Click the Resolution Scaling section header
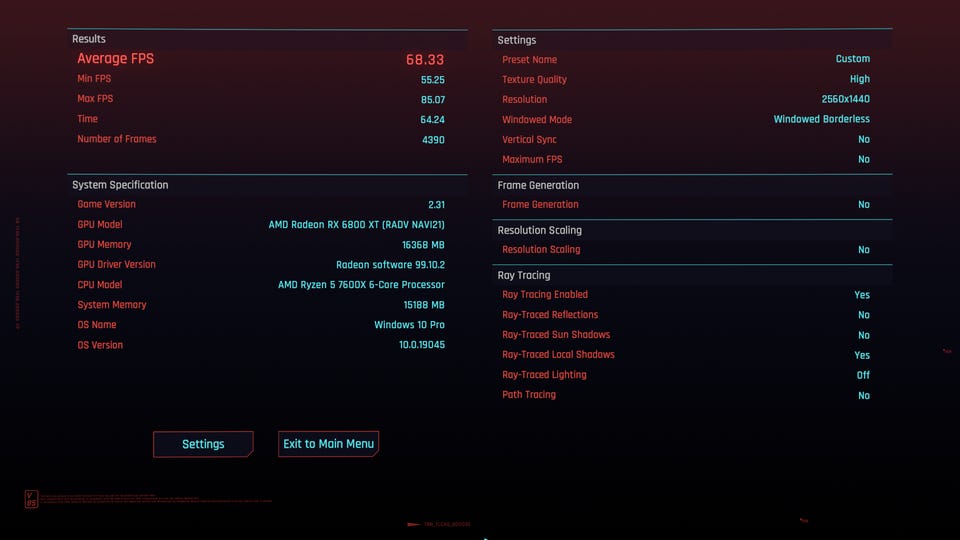Viewport: 960px width, 540px height. [x=539, y=230]
